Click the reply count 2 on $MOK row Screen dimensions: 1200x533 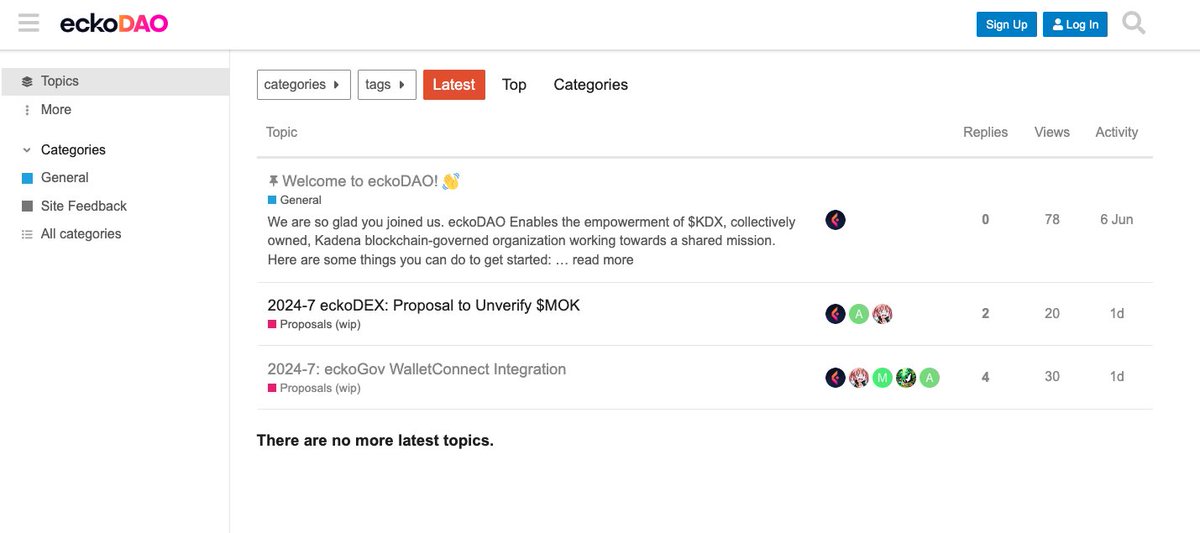coord(985,314)
